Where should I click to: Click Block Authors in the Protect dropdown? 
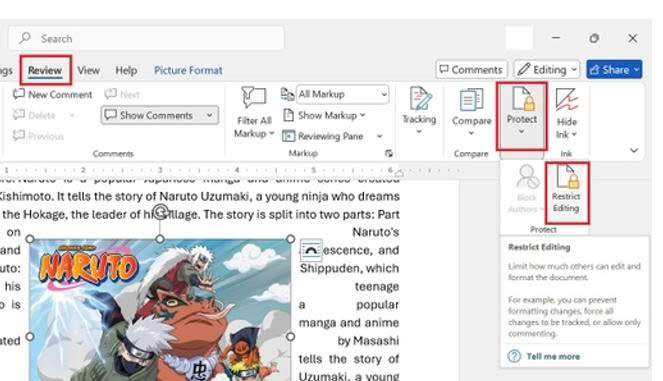[x=526, y=189]
